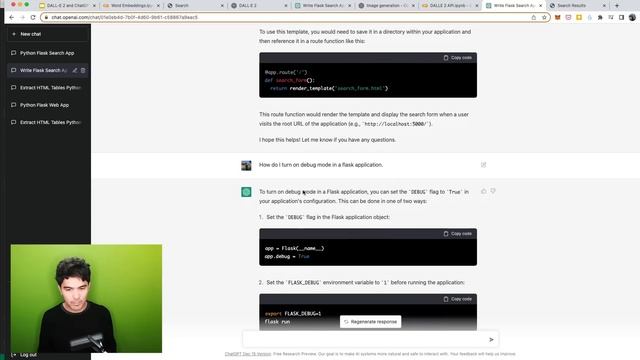Open the yellow extension icon in toolbar
This screenshot has width=640, height=360.
click(x=579, y=18)
